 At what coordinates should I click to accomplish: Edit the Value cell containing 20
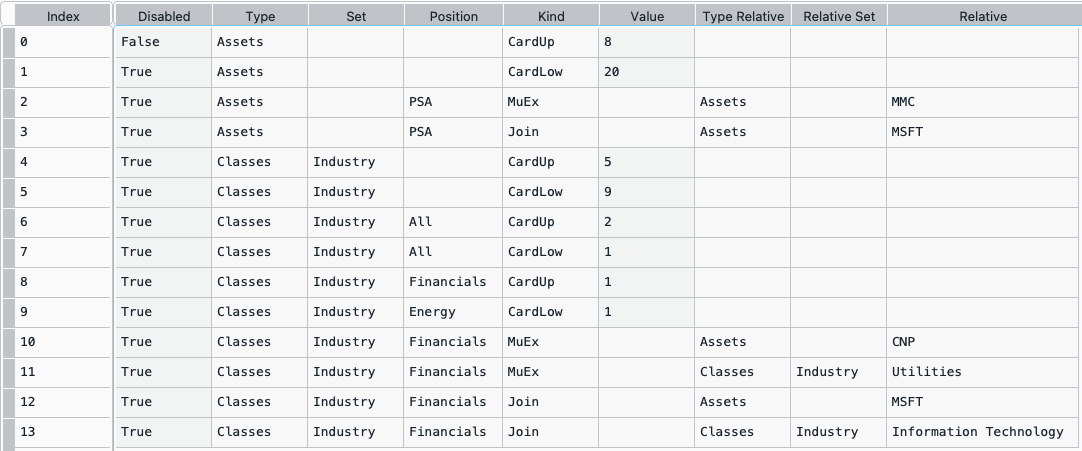pyautogui.click(x=647, y=72)
